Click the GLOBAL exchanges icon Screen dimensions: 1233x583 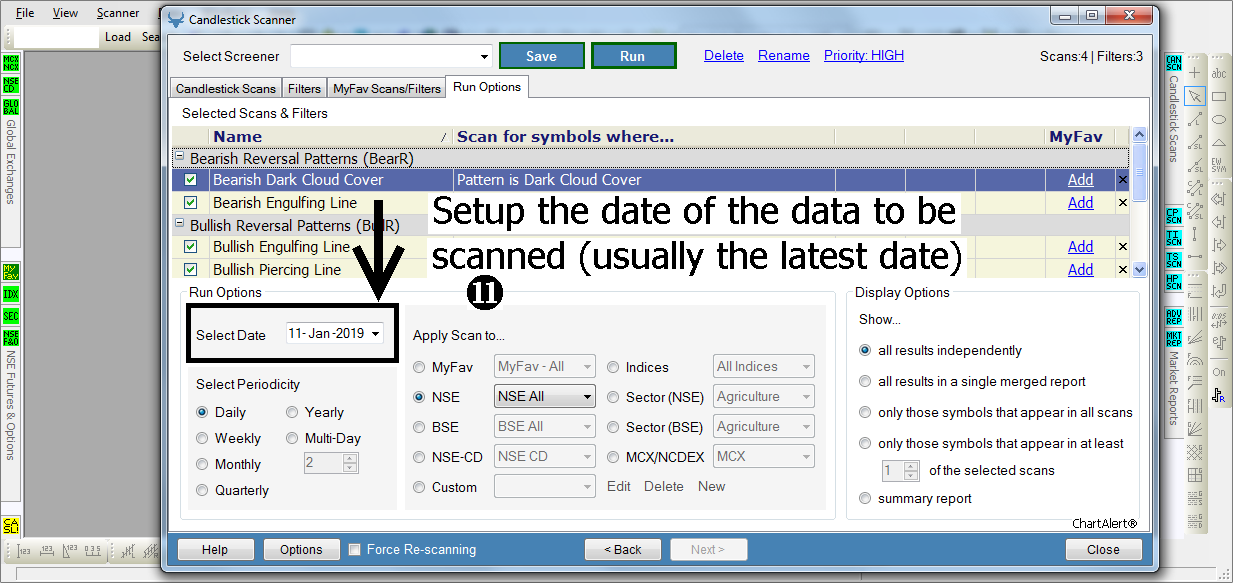pyautogui.click(x=11, y=107)
